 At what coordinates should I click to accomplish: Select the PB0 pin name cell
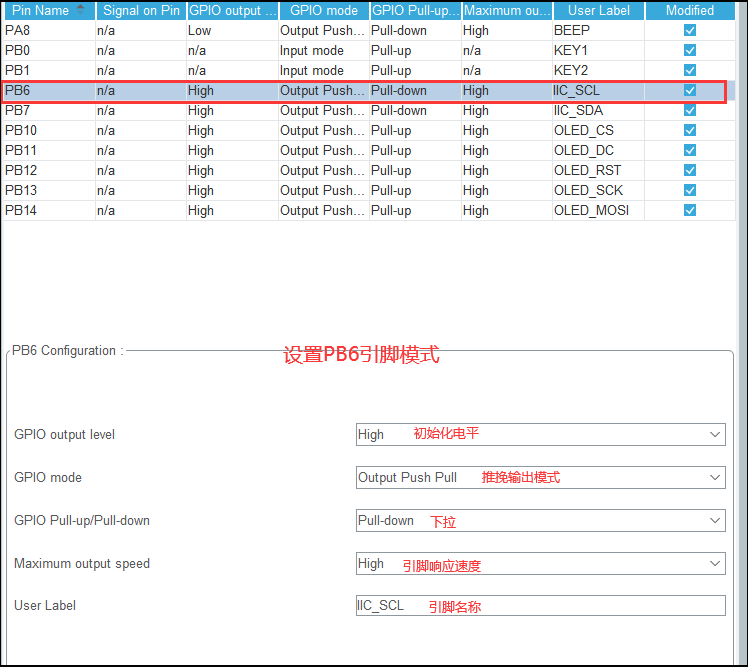click(x=49, y=51)
